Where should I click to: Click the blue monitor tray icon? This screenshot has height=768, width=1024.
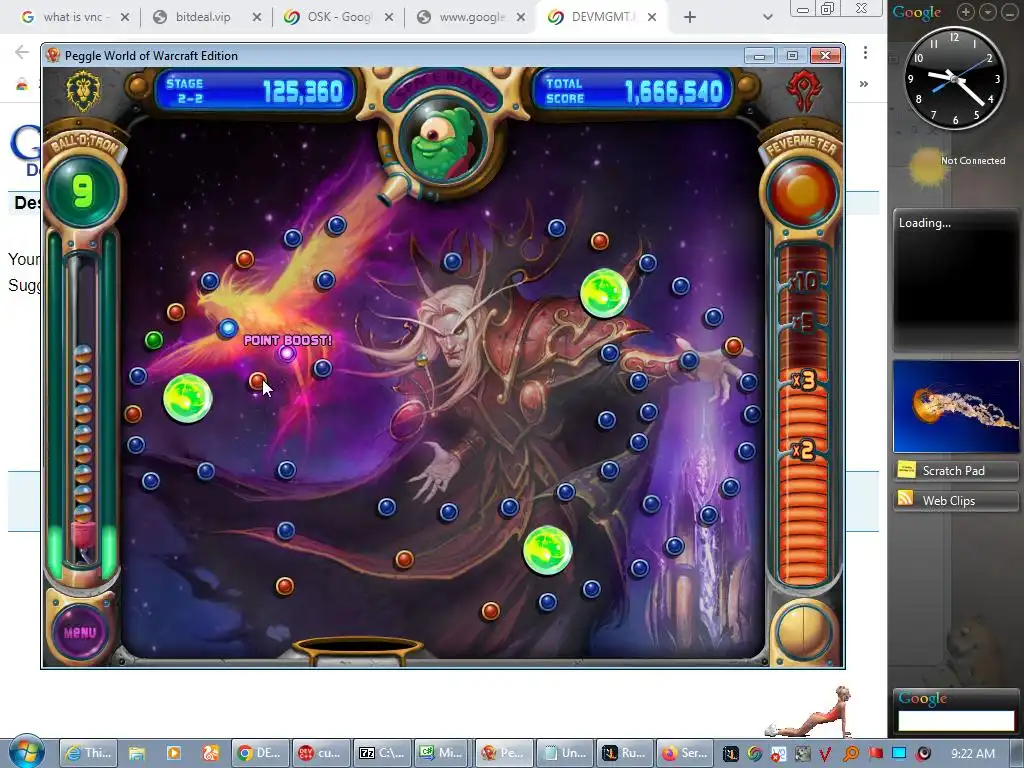[899, 754]
